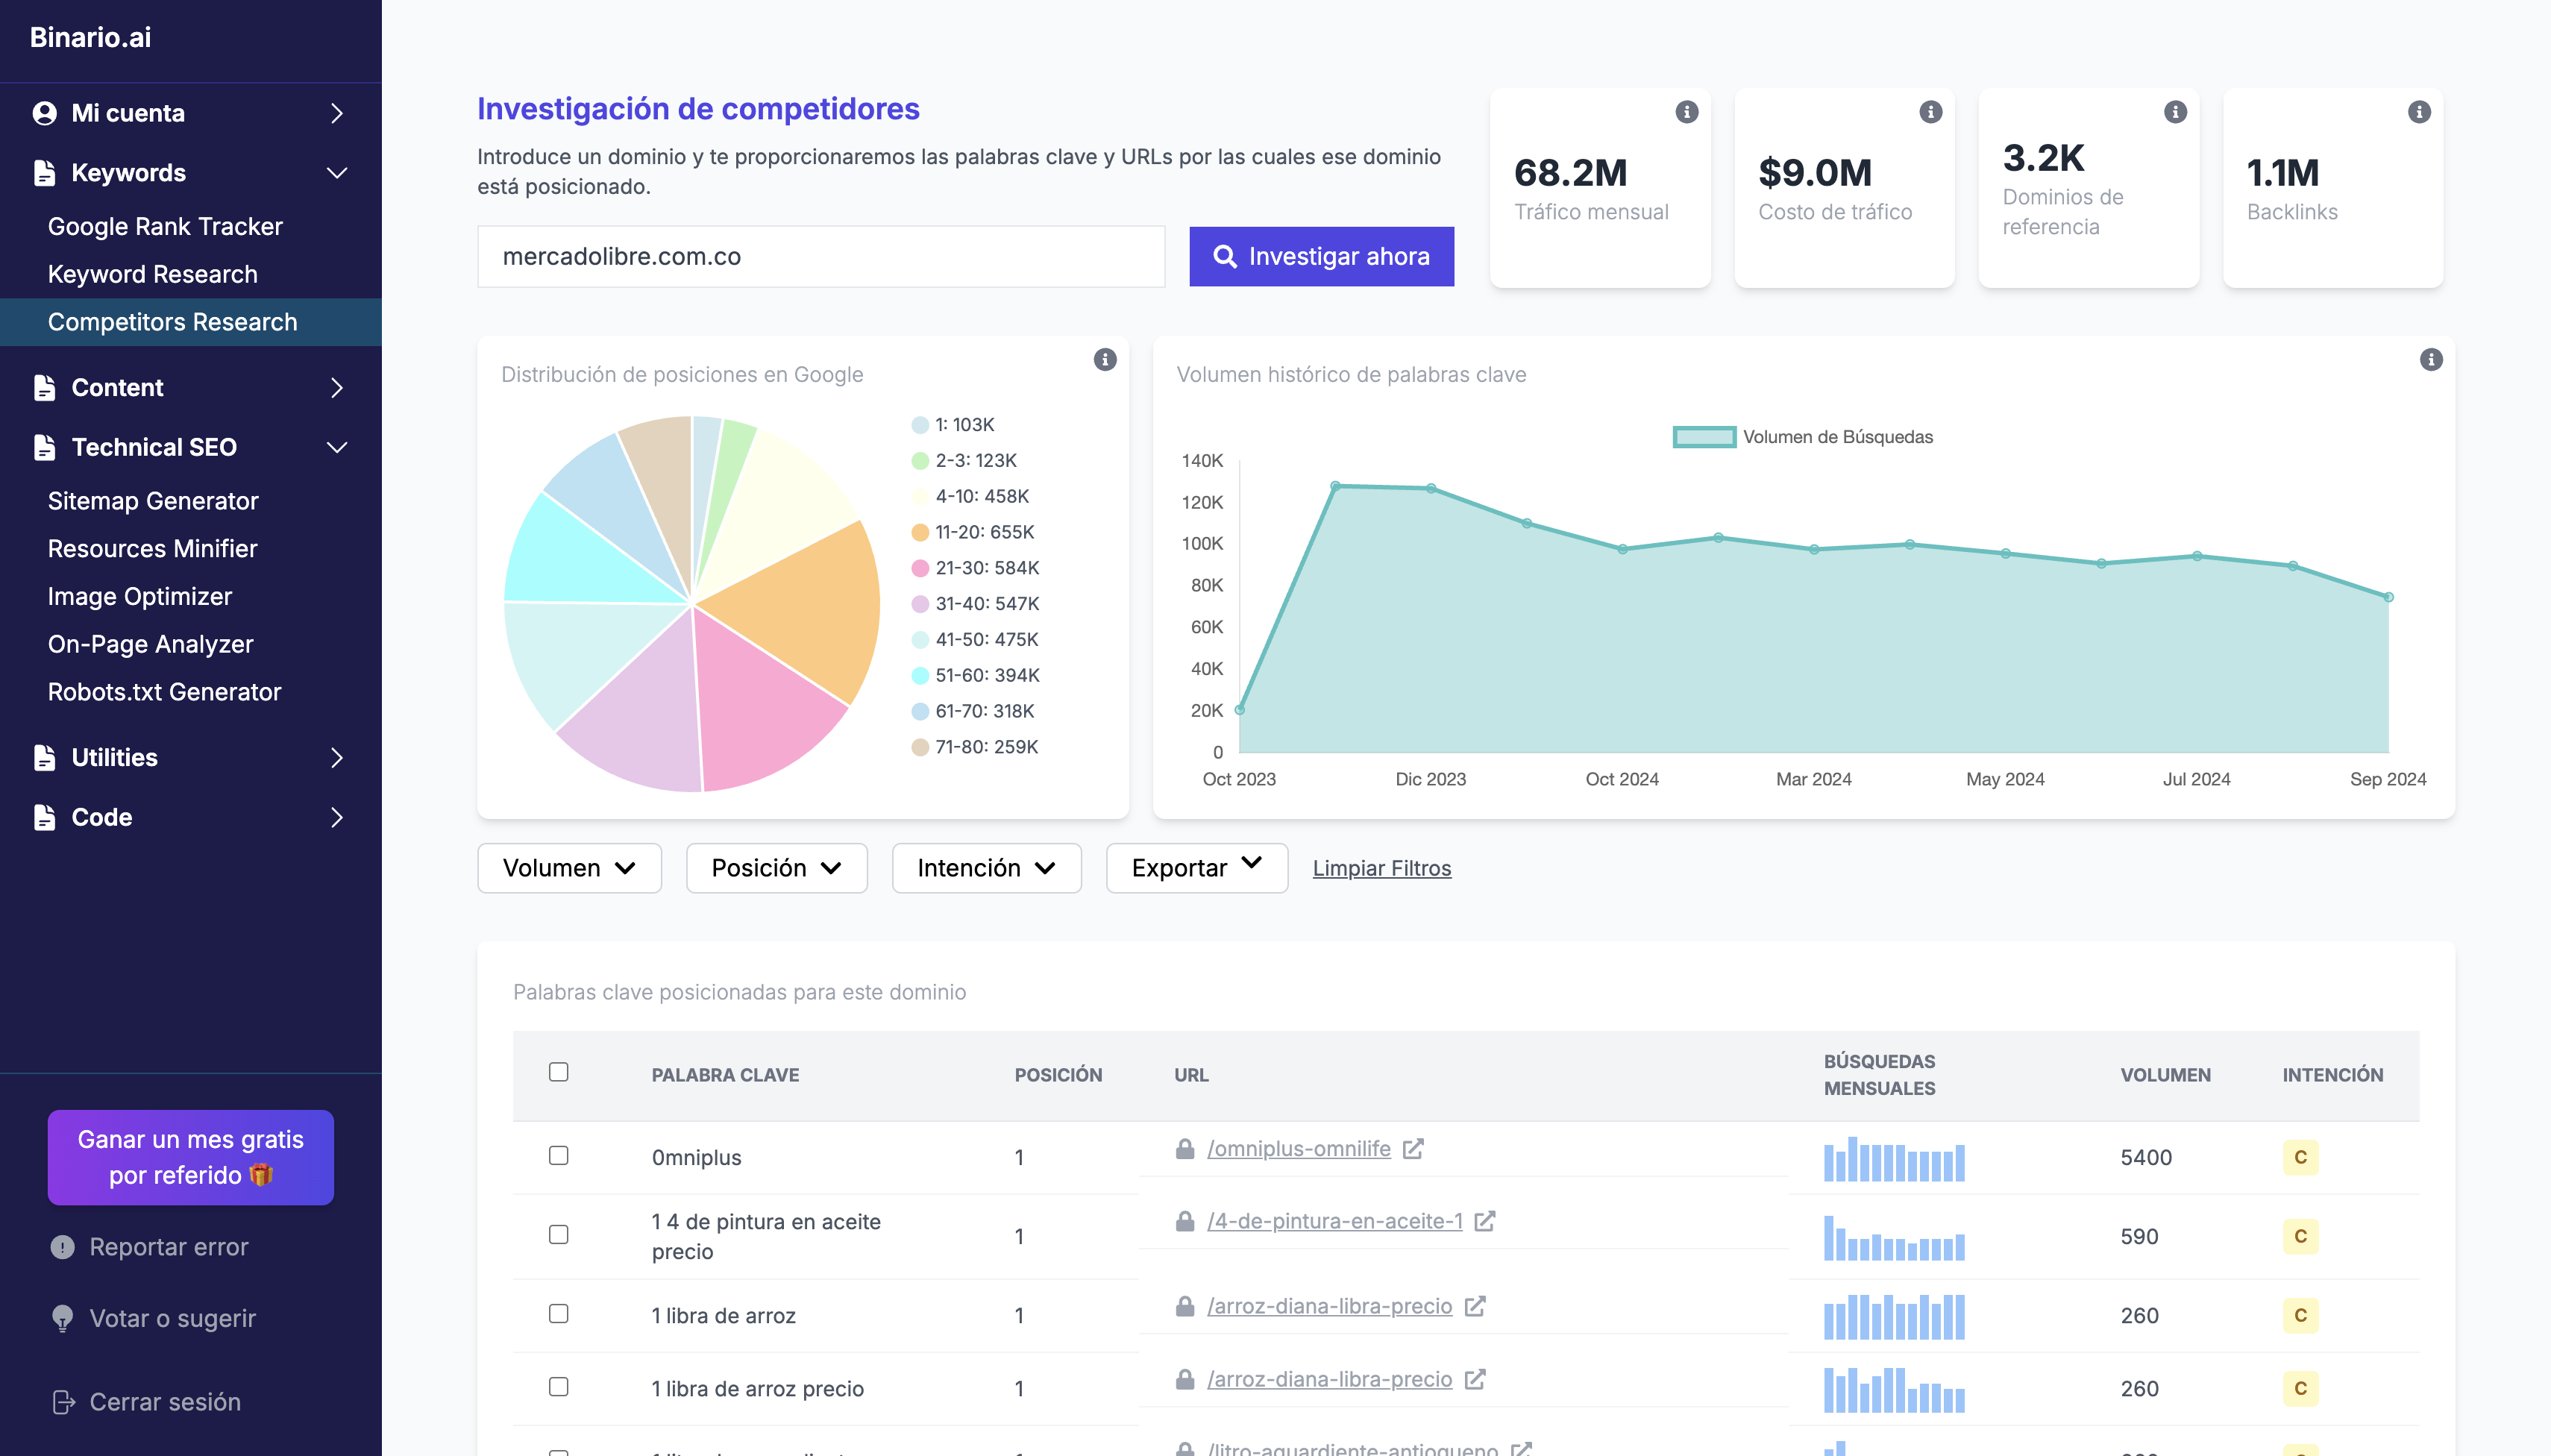The width and height of the screenshot is (2551, 1456).
Task: Open info tooltip on Costo de tráfico card
Action: point(1930,112)
